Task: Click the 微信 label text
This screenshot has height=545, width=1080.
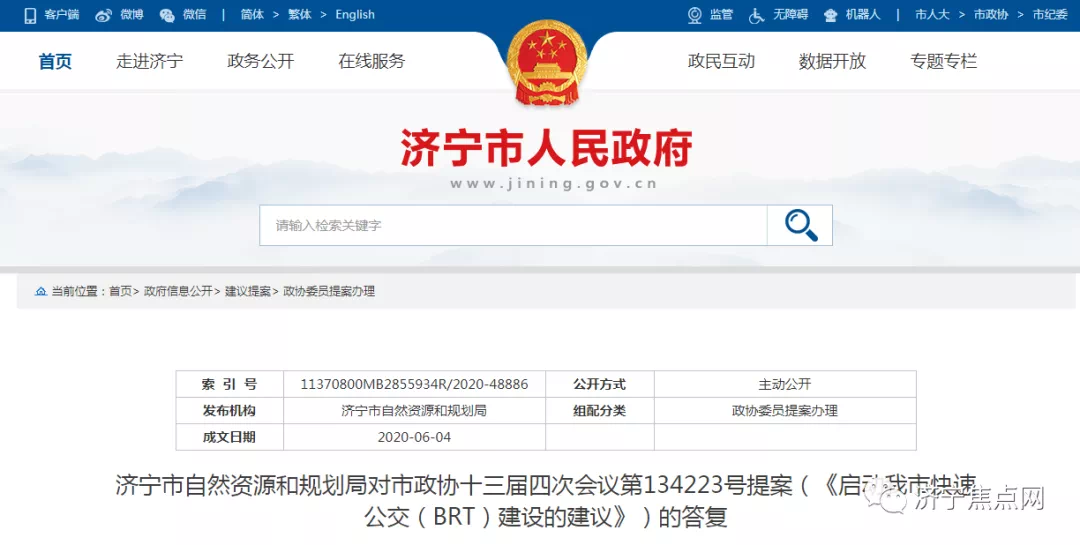Action: point(194,14)
